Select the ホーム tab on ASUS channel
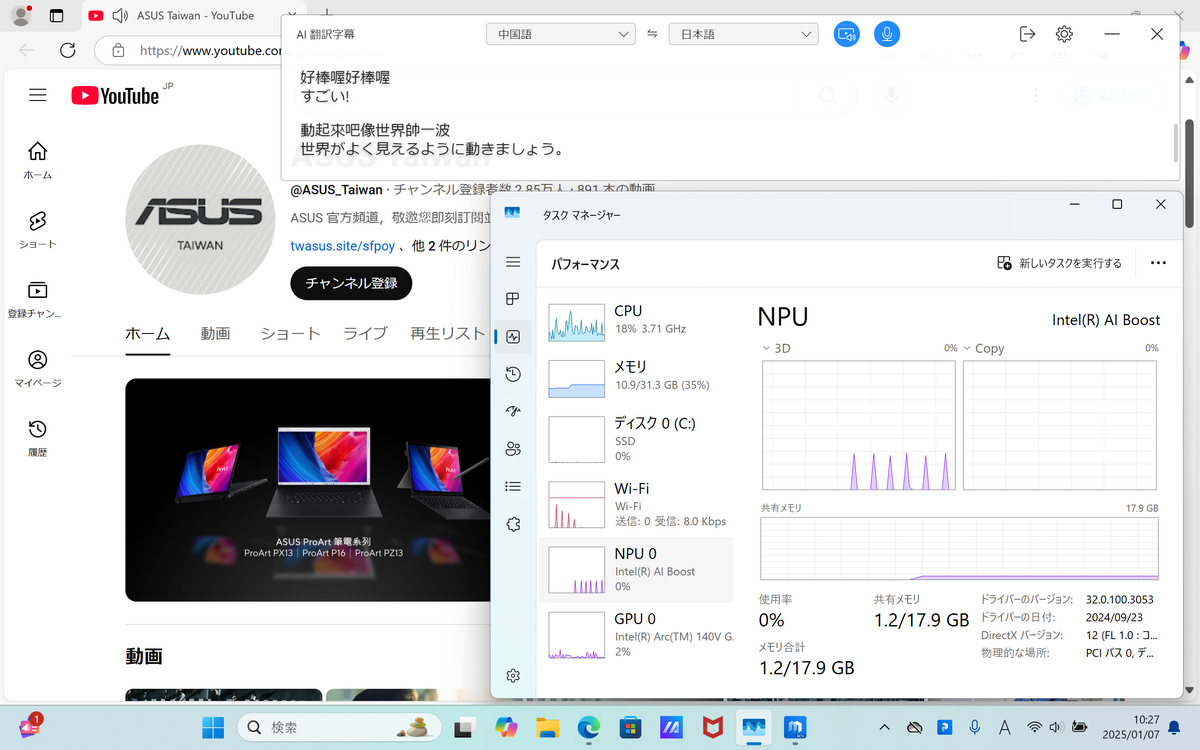Image resolution: width=1200 pixels, height=750 pixels. point(147,334)
